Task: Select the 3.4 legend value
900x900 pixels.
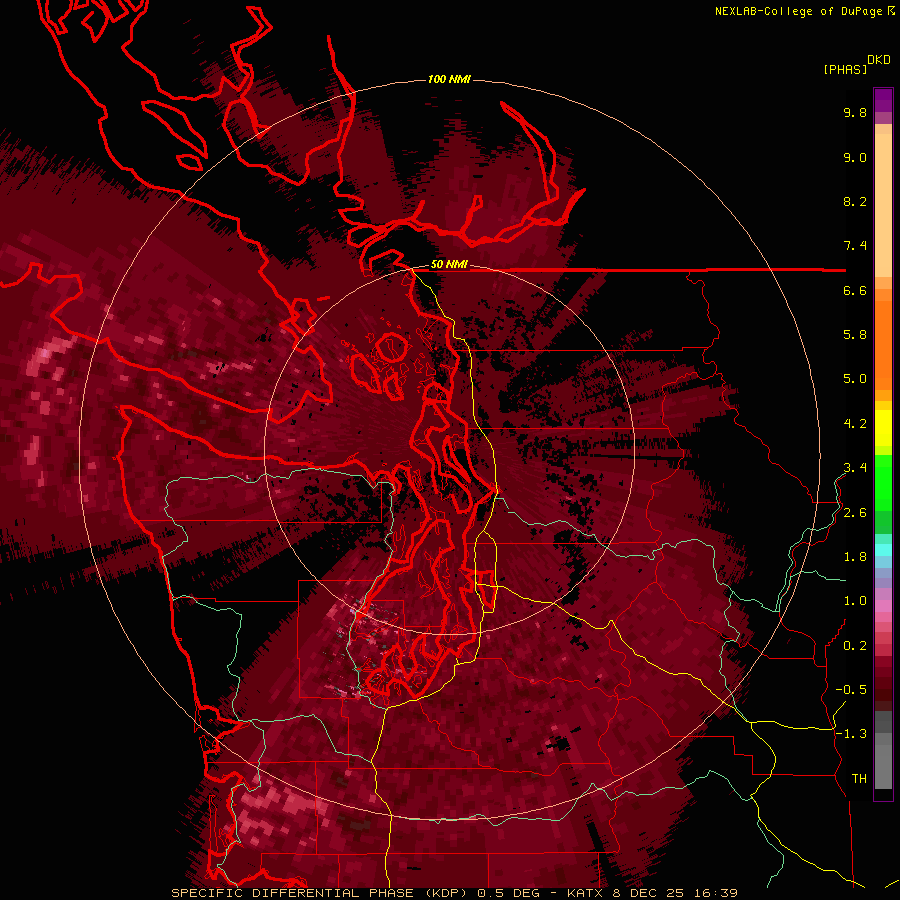Action: (x=855, y=468)
